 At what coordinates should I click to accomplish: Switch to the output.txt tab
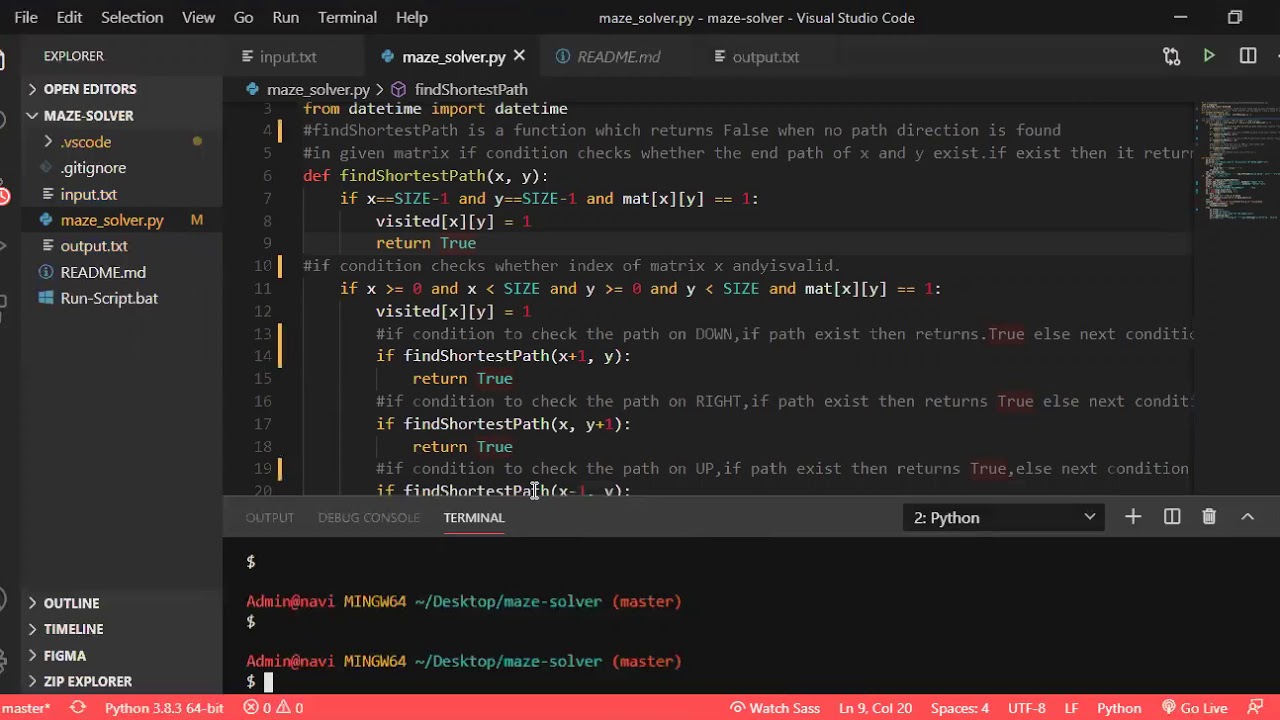(x=765, y=56)
